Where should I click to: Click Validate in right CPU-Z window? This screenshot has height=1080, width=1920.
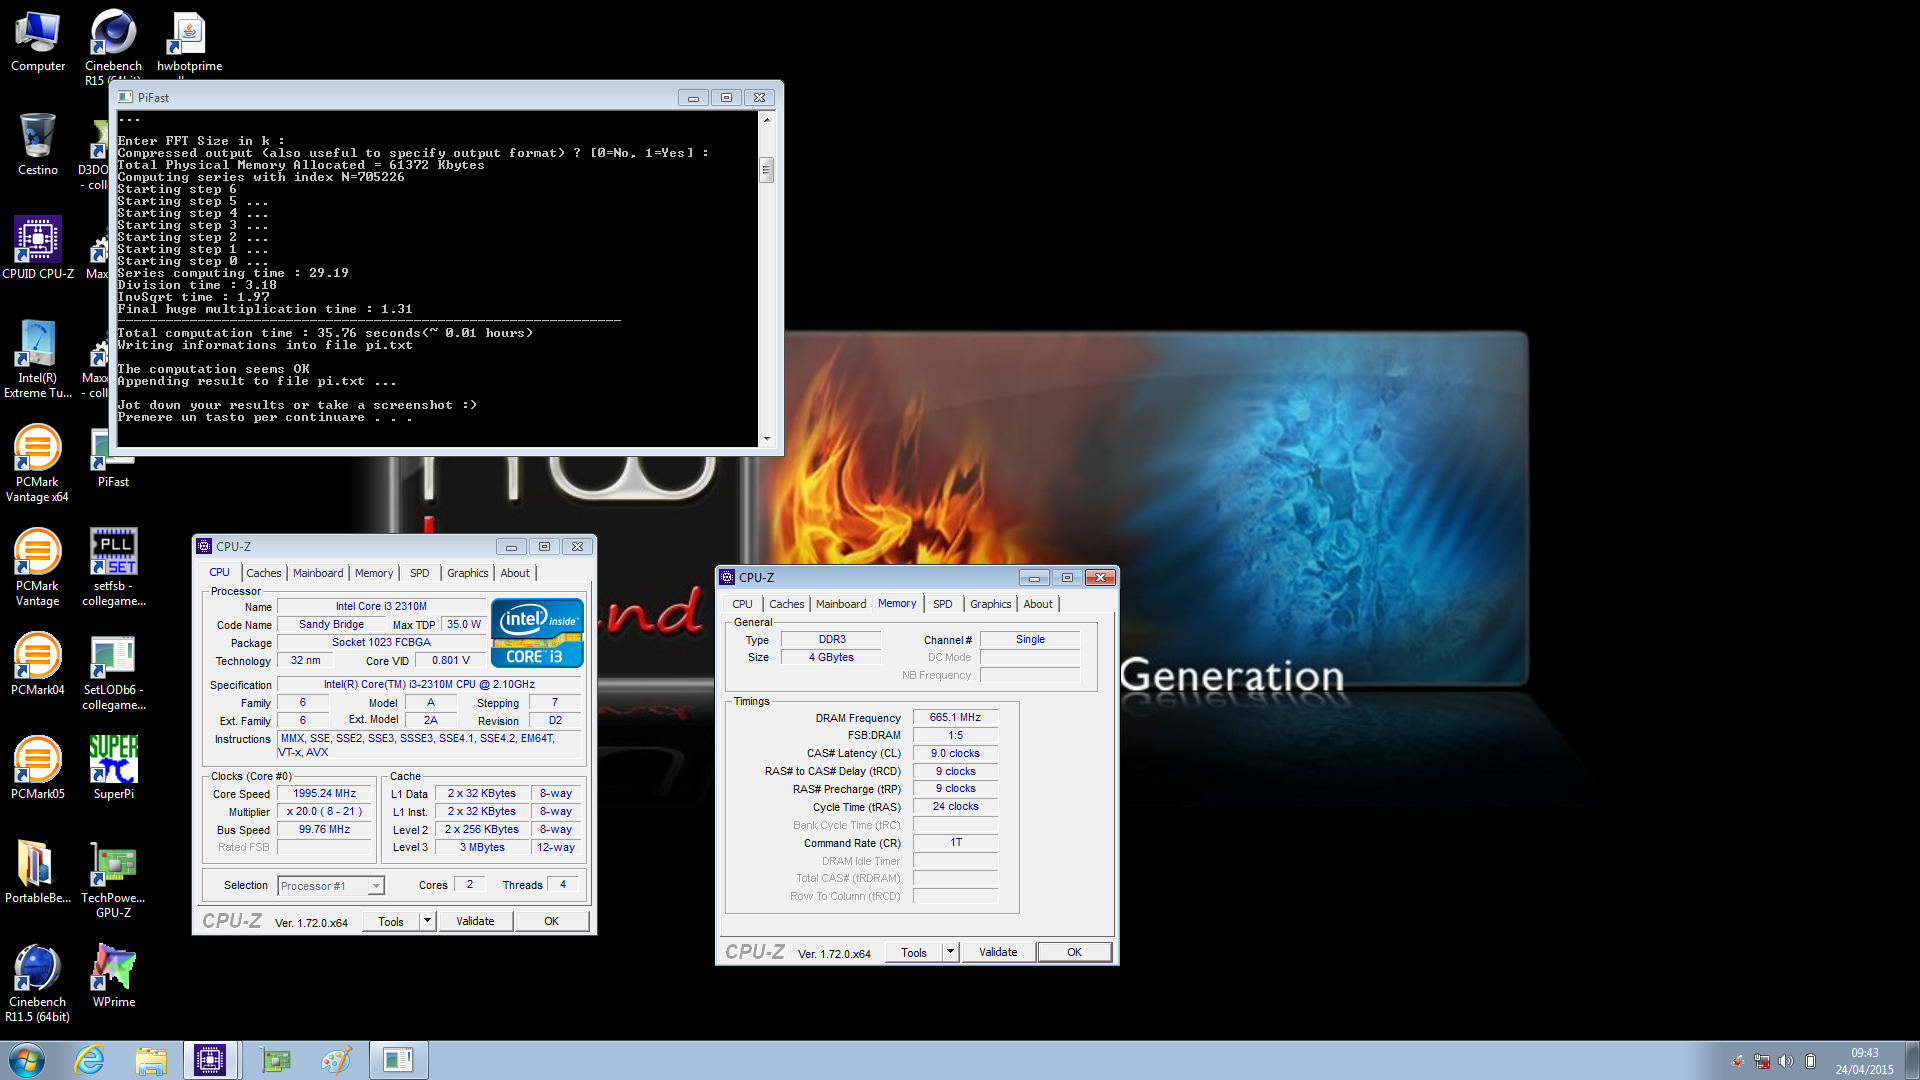point(998,952)
